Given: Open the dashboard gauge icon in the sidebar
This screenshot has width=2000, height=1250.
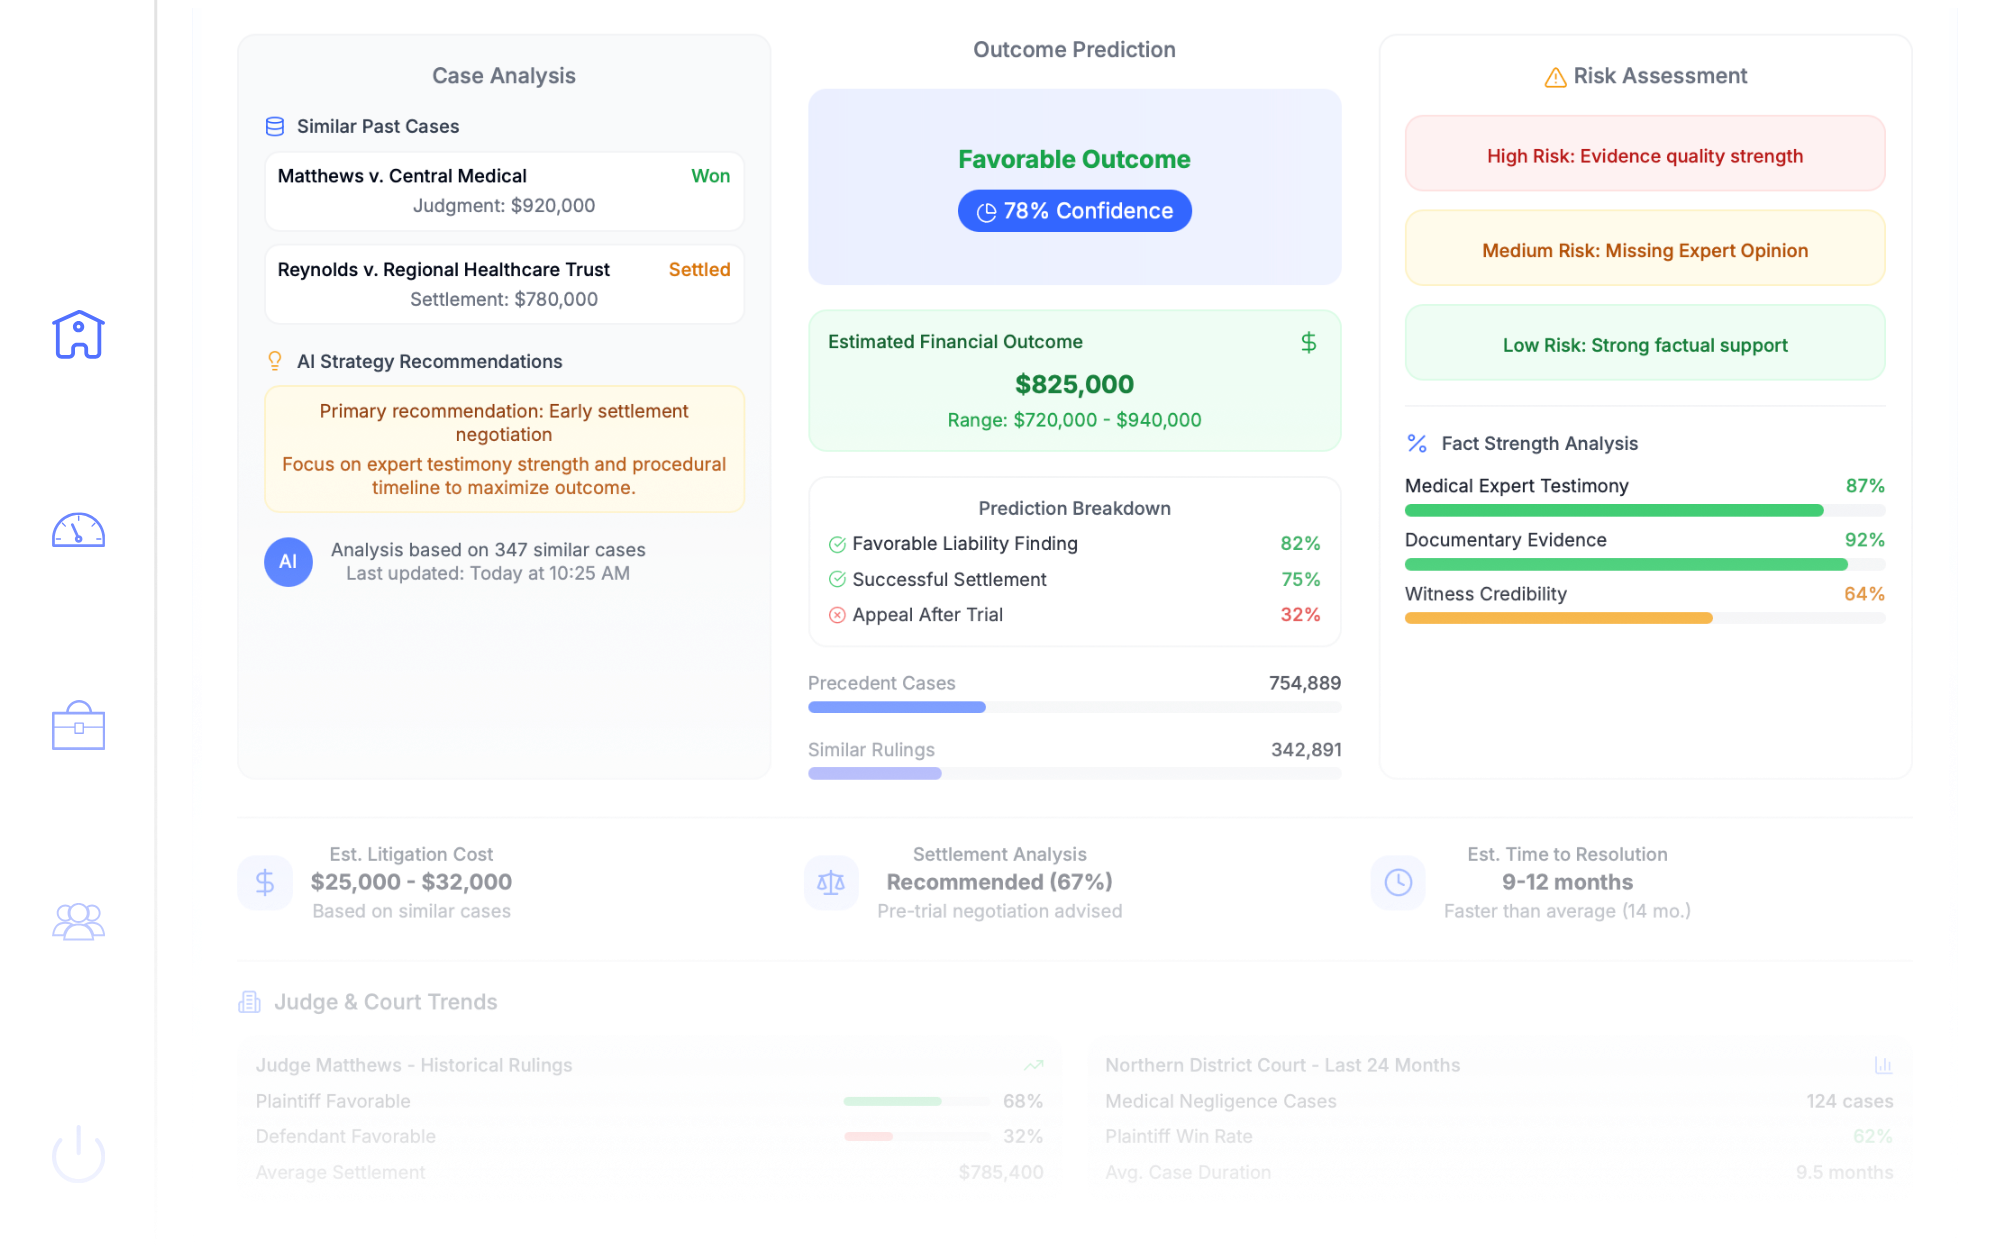Looking at the screenshot, I should tap(79, 531).
